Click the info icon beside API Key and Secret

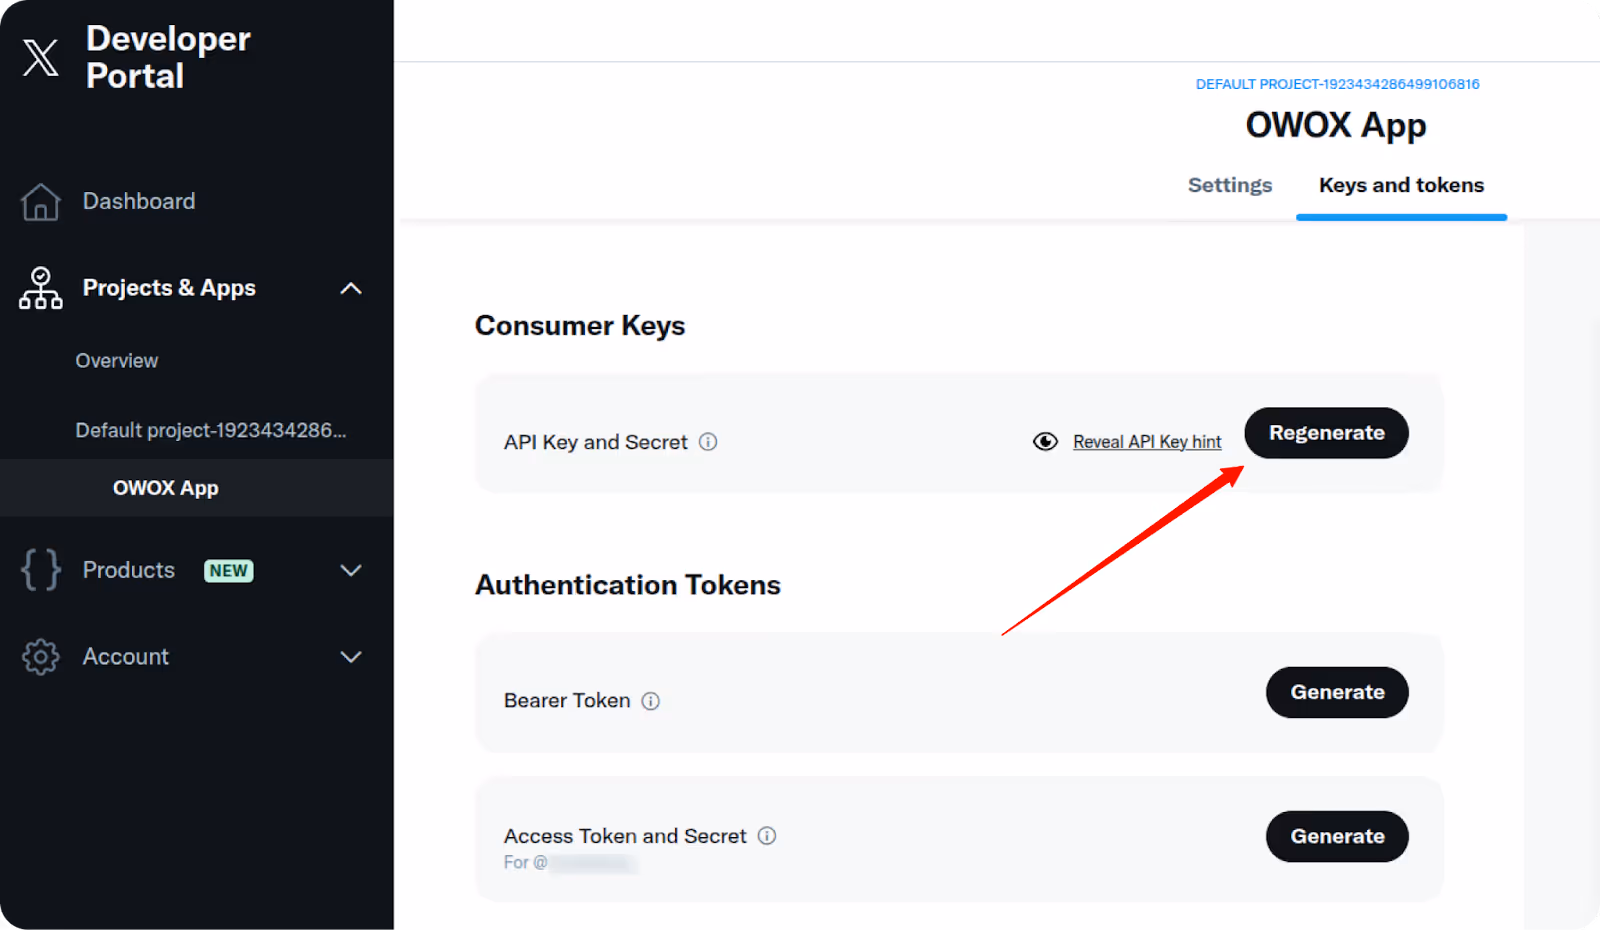(x=708, y=442)
